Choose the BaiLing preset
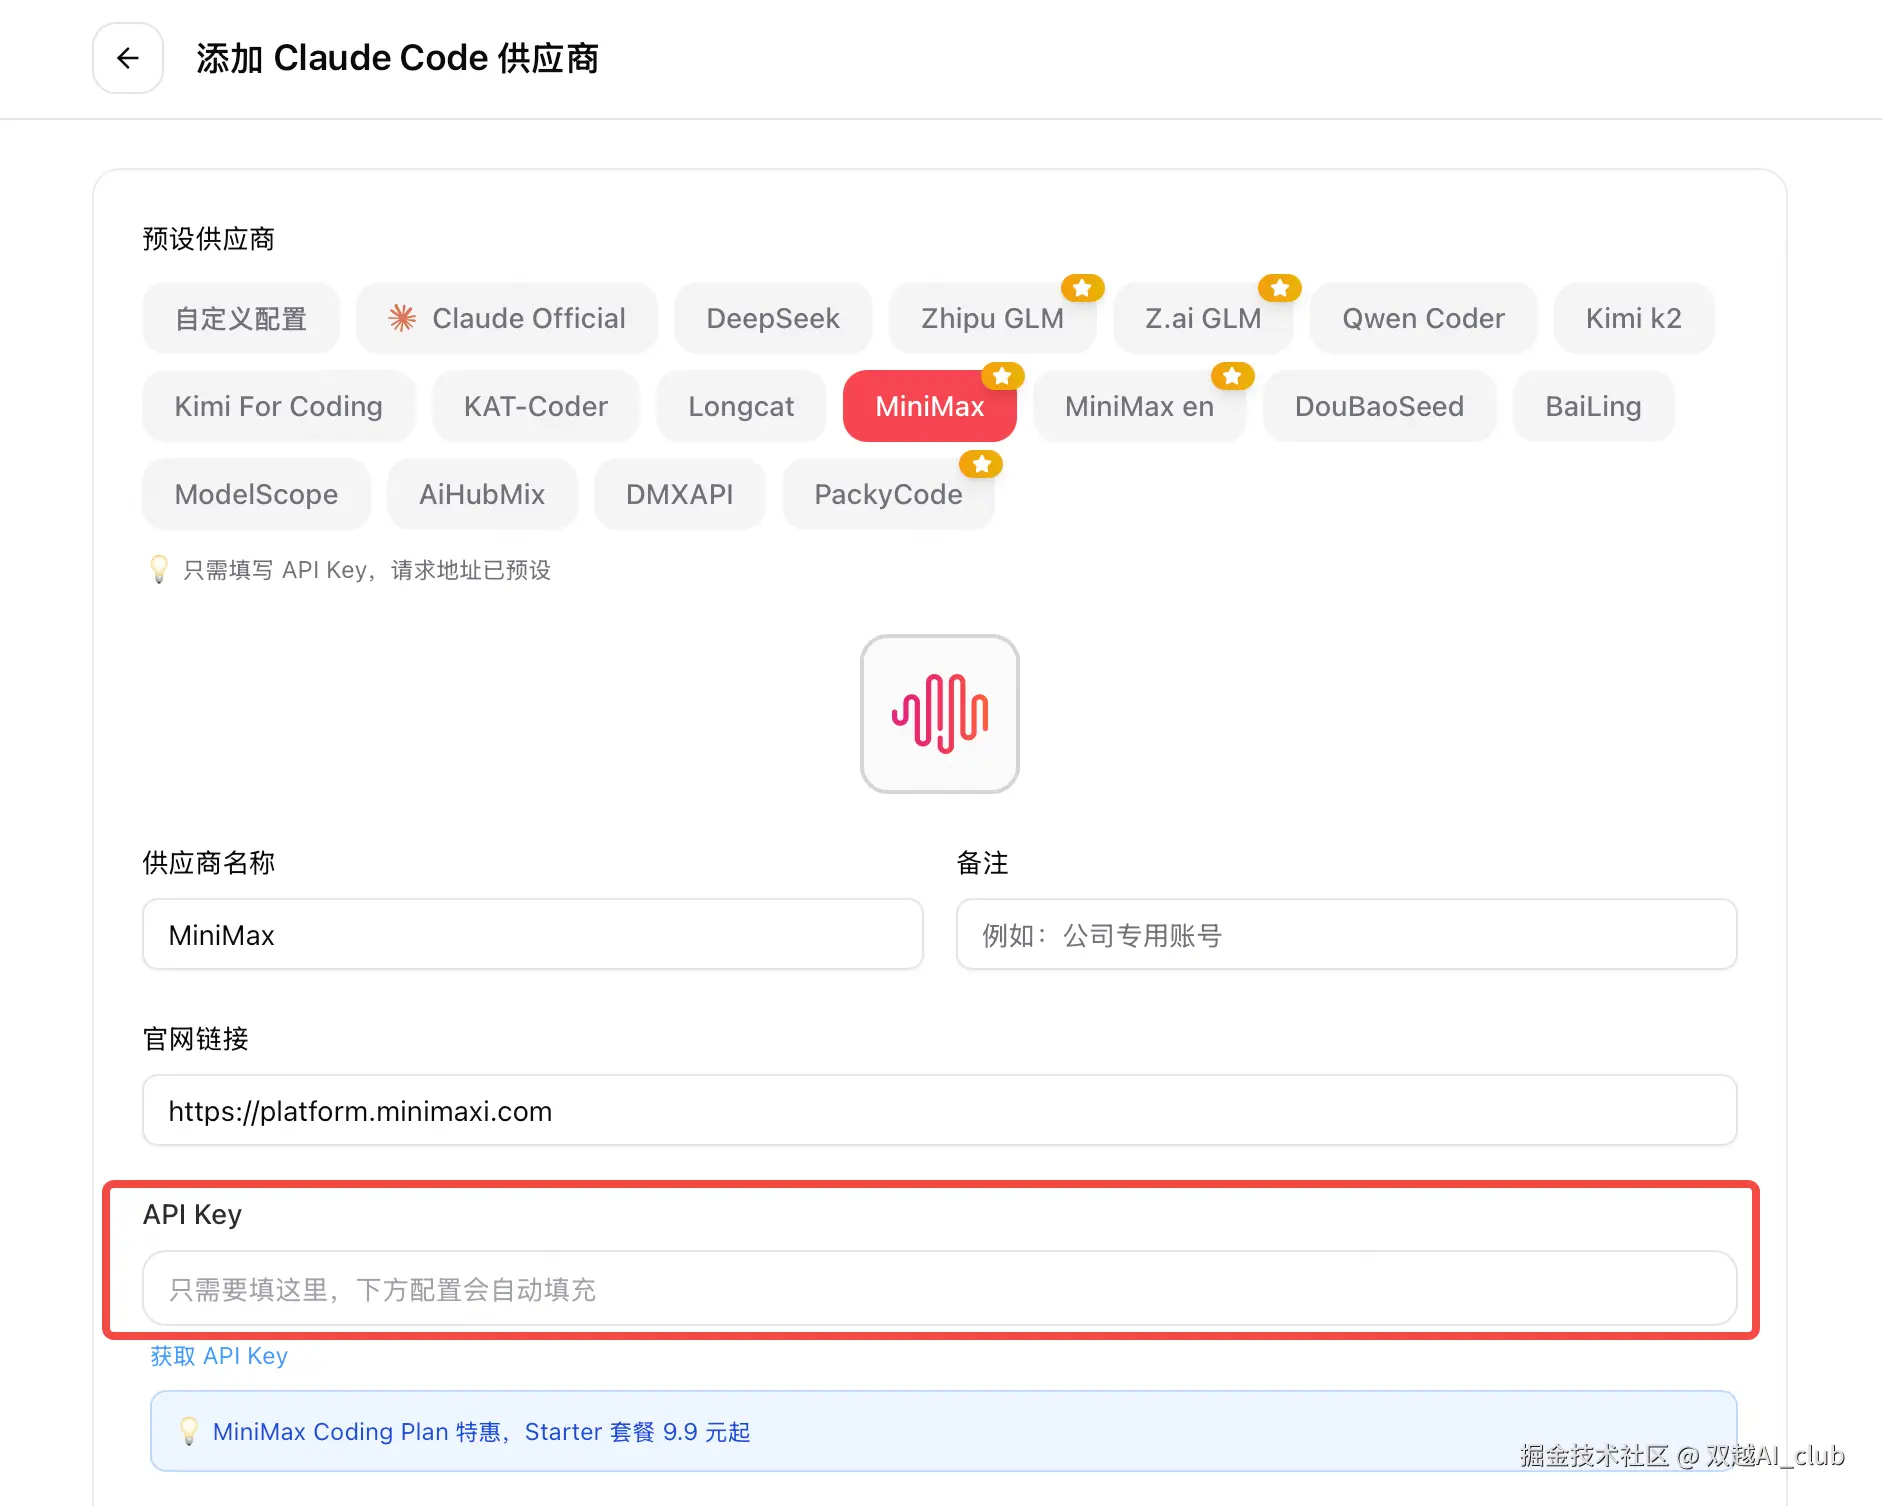 (x=1593, y=406)
